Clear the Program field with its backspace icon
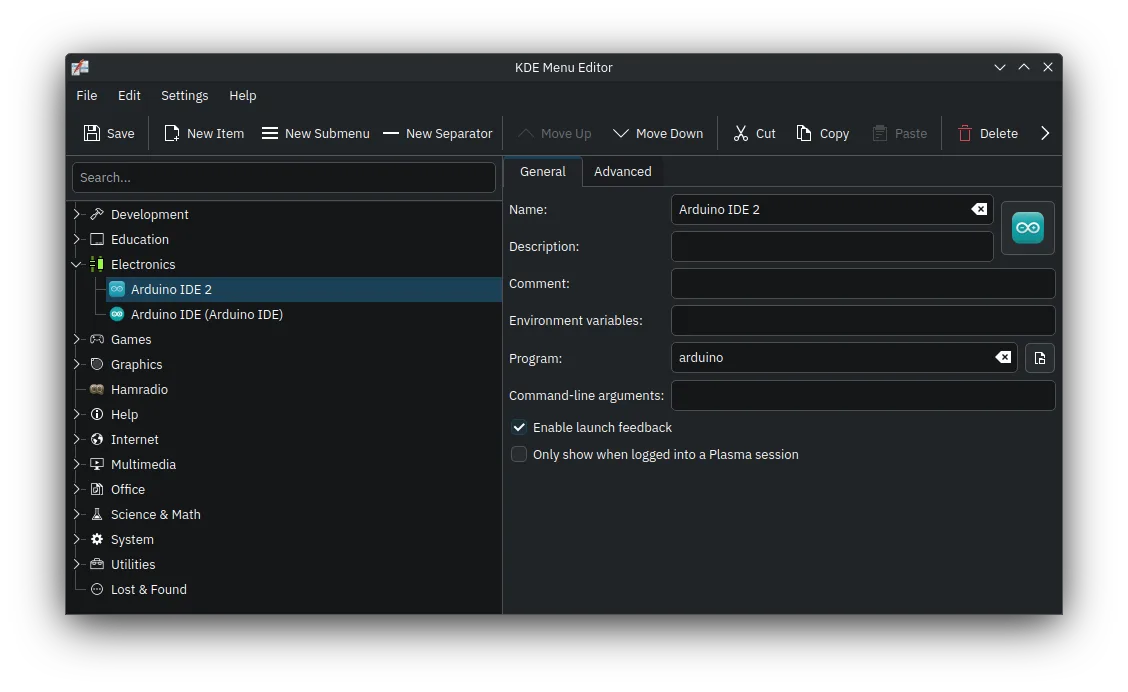Viewport: 1128px width, 692px height. [1003, 358]
